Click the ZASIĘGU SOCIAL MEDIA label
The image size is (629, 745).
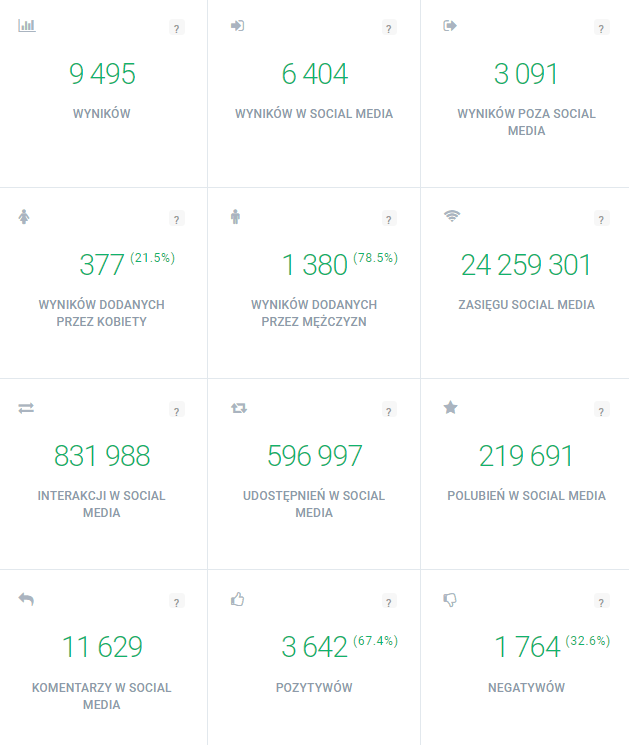(526, 305)
